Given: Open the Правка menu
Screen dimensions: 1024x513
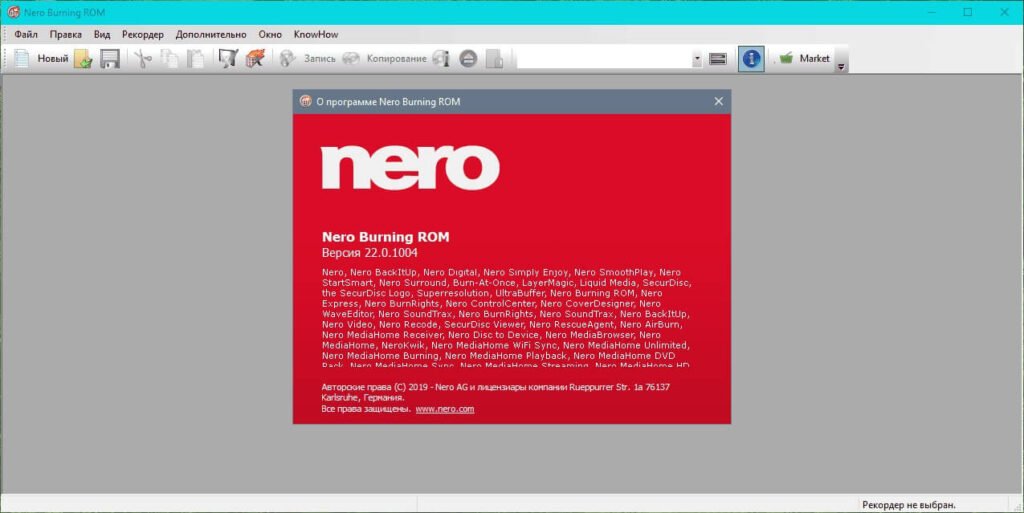Looking at the screenshot, I should point(65,35).
